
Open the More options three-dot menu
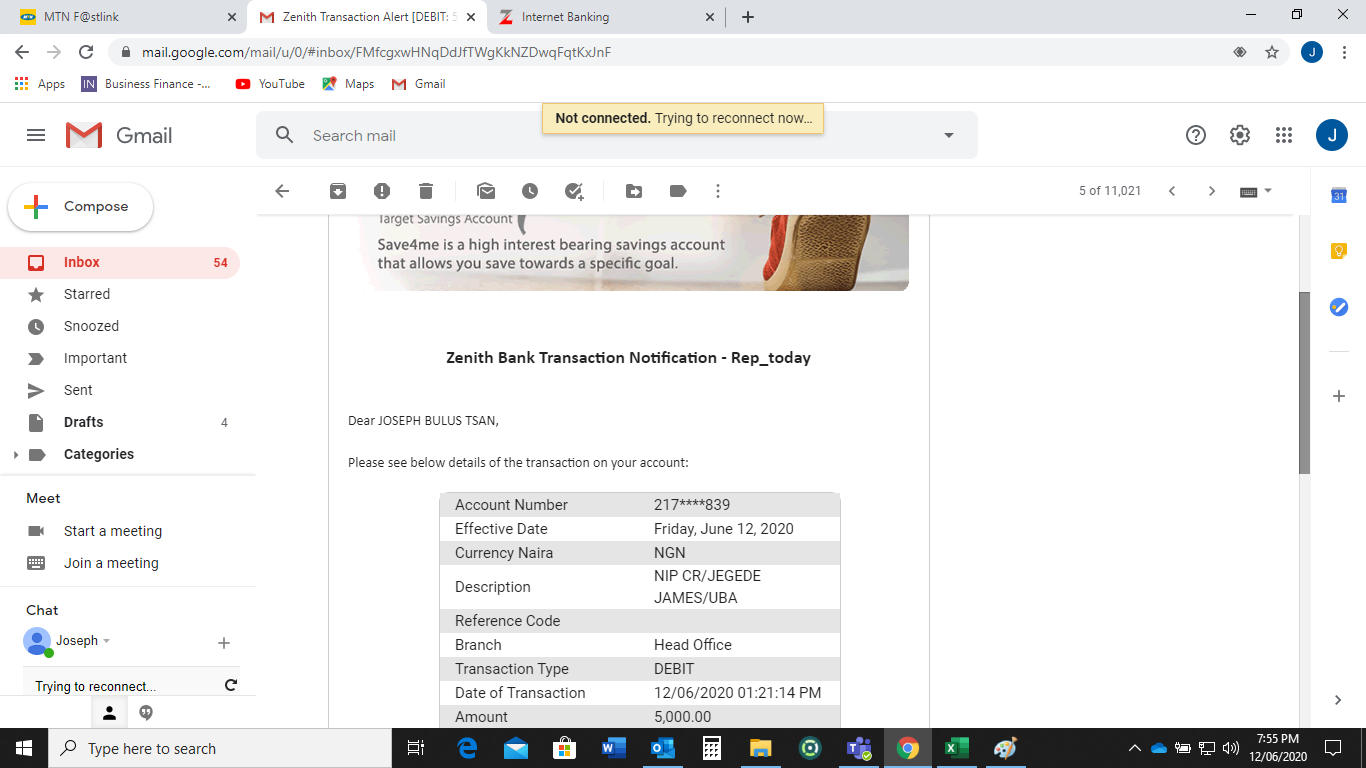[718, 191]
